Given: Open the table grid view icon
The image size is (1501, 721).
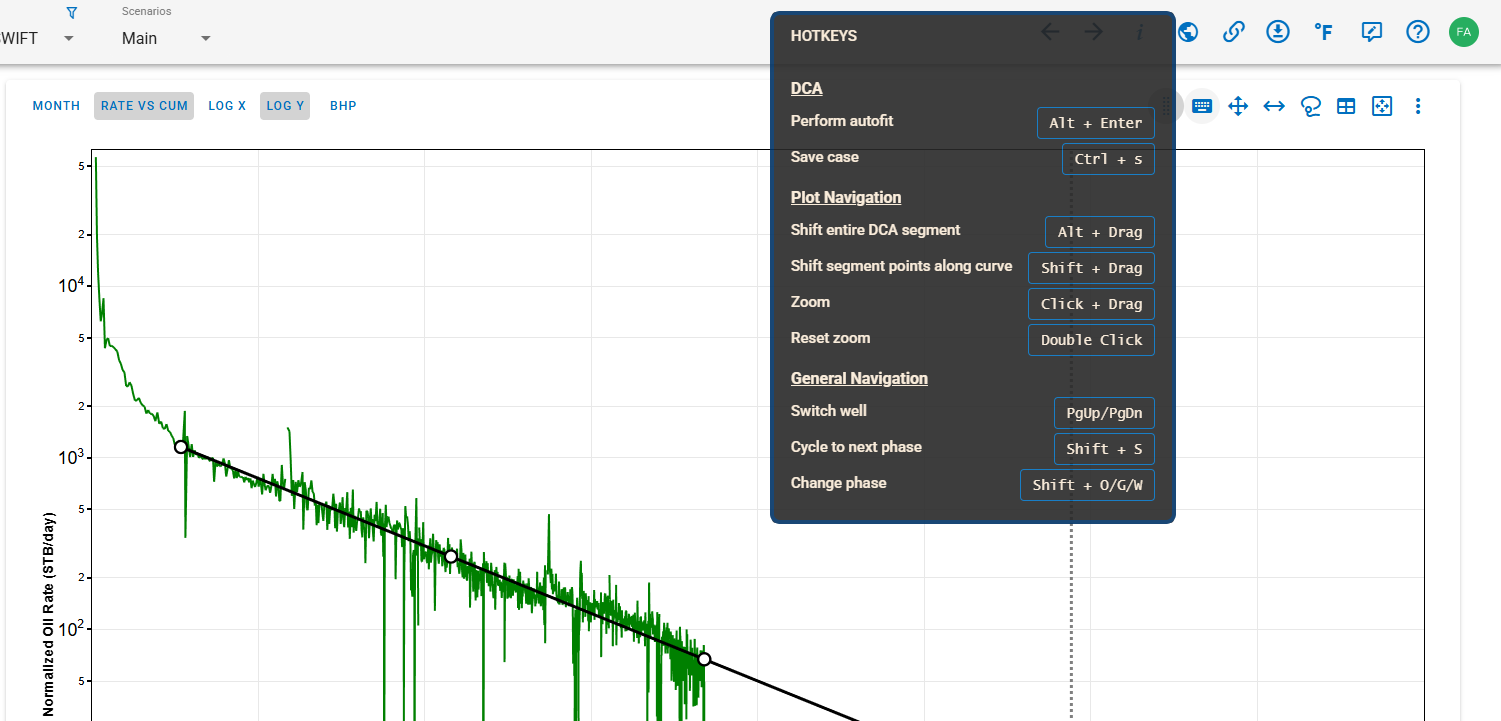Looking at the screenshot, I should tap(1346, 106).
